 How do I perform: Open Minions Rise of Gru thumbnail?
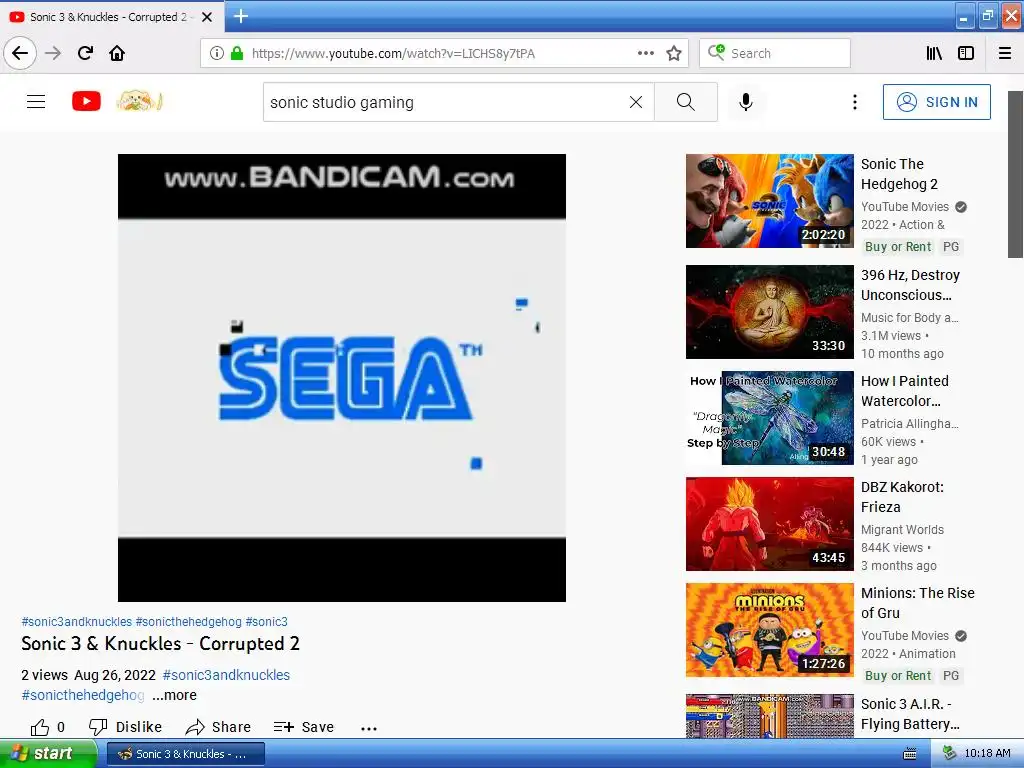(x=769, y=630)
